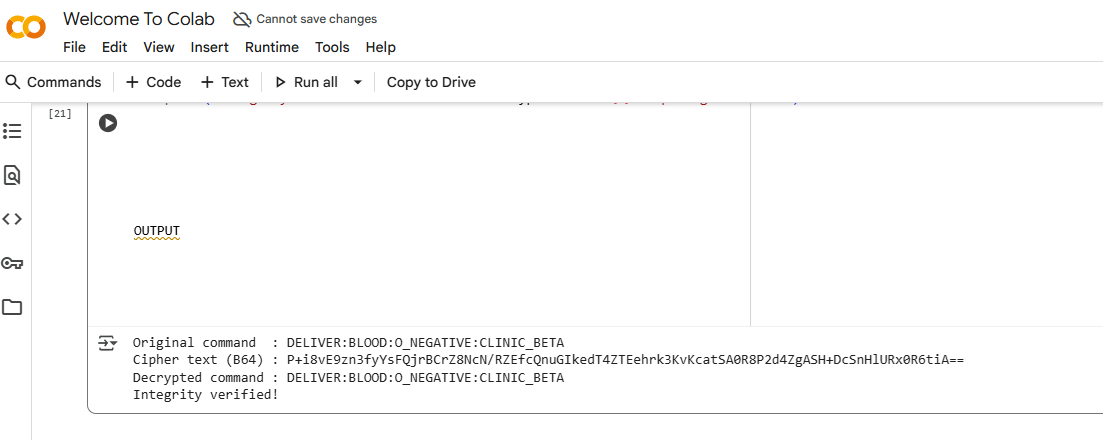Open the Tools menu
Viewport: 1103px width, 440px height.
(x=332, y=47)
